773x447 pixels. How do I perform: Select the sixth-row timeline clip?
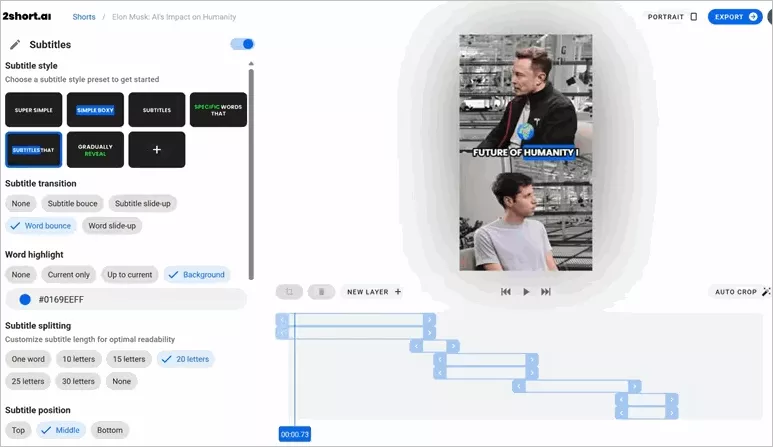pyautogui.click(x=577, y=386)
